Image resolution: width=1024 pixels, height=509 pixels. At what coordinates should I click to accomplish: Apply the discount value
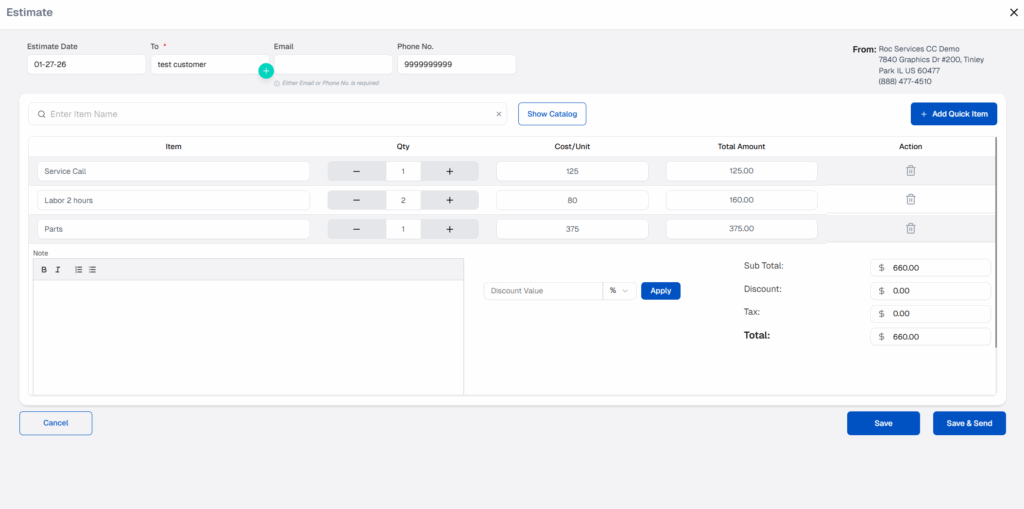click(660, 291)
